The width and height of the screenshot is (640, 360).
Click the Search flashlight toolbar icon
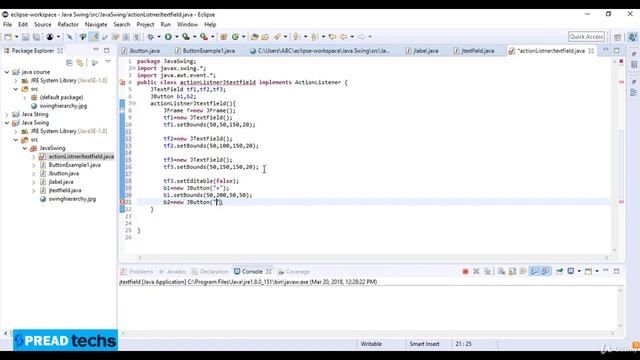click(277, 37)
